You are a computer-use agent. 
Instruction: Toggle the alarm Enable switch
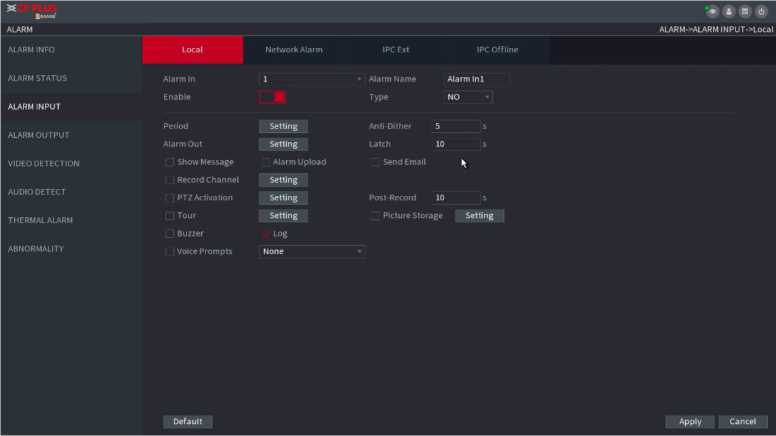point(273,97)
